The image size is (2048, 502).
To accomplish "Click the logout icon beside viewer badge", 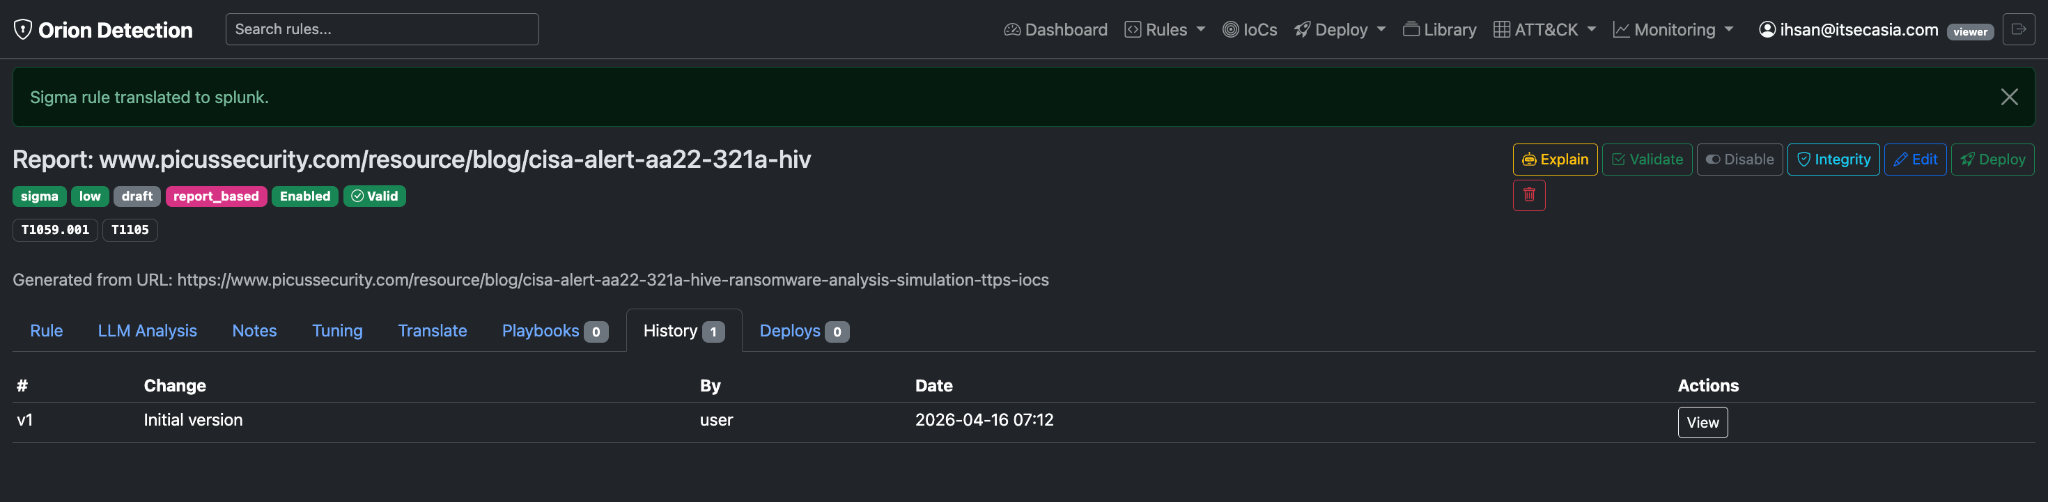I will (2018, 29).
